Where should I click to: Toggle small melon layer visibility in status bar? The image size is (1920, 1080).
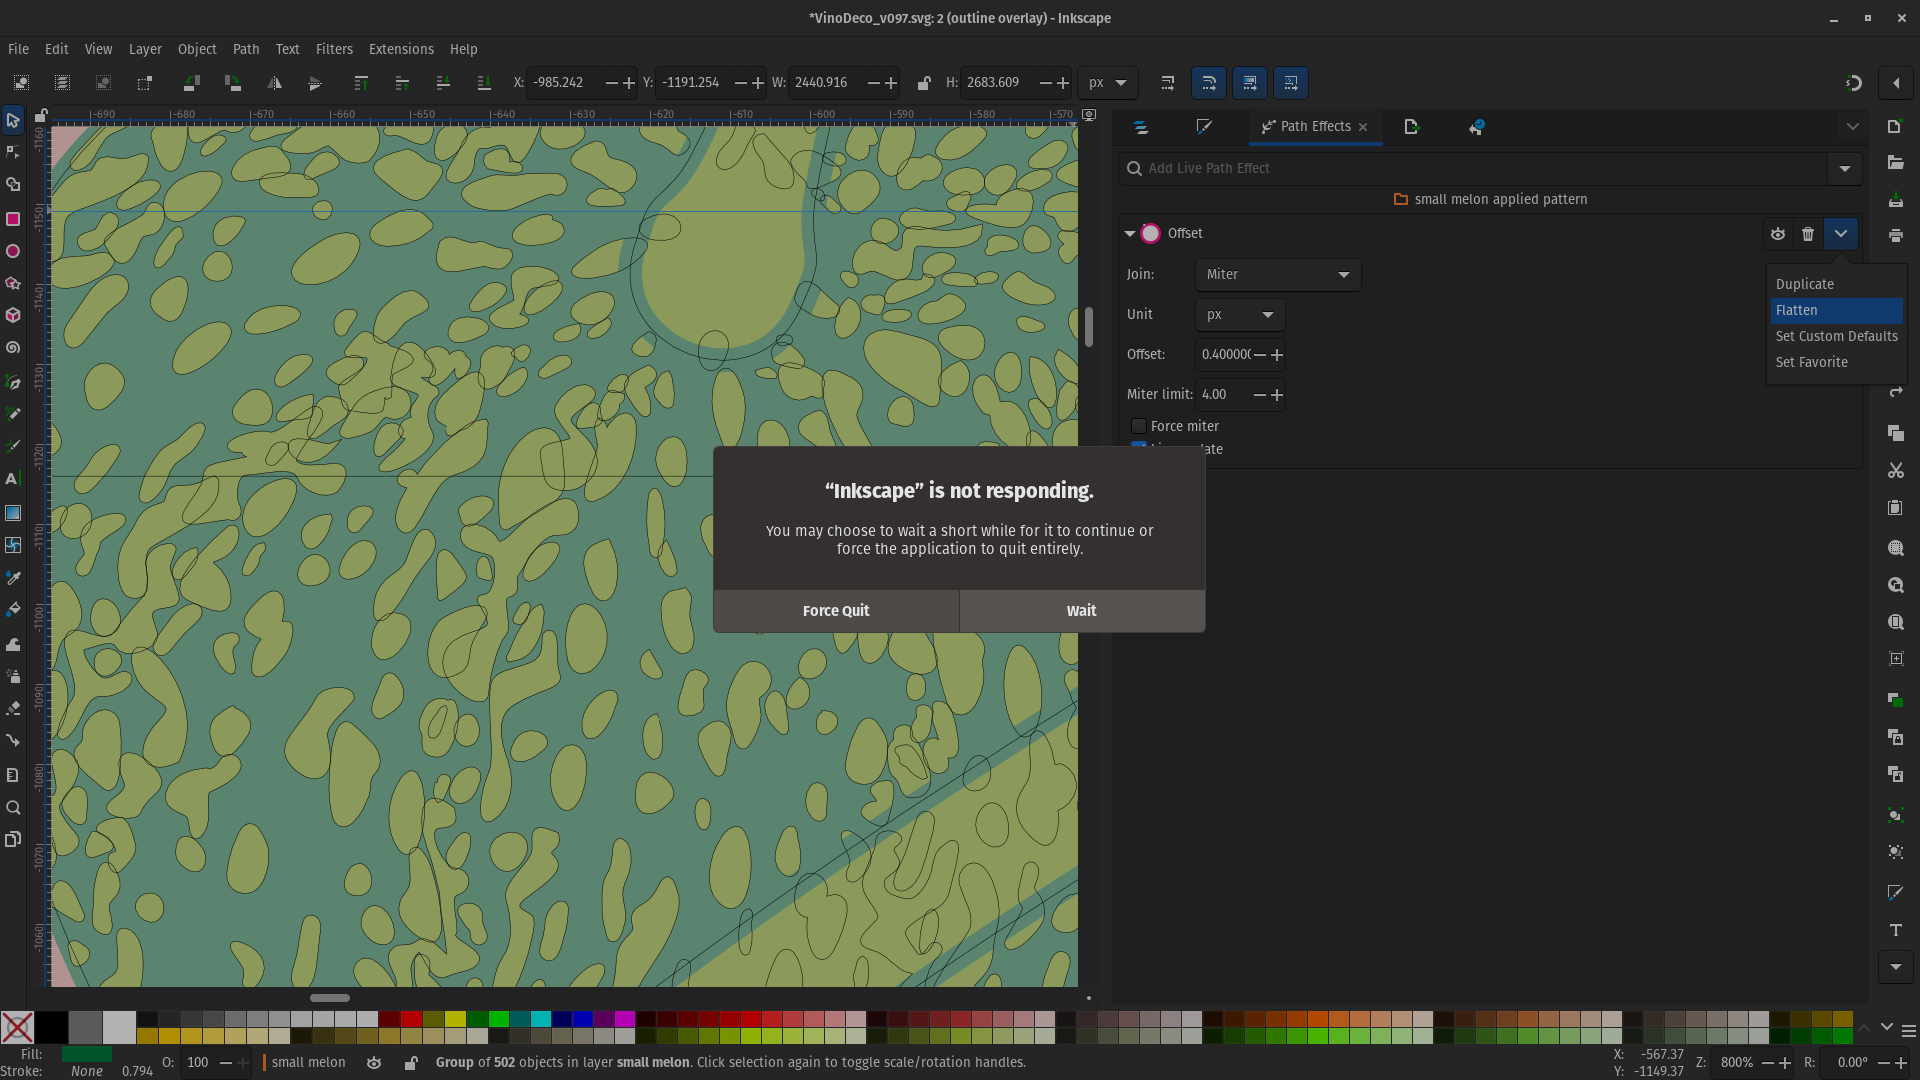coord(374,1063)
